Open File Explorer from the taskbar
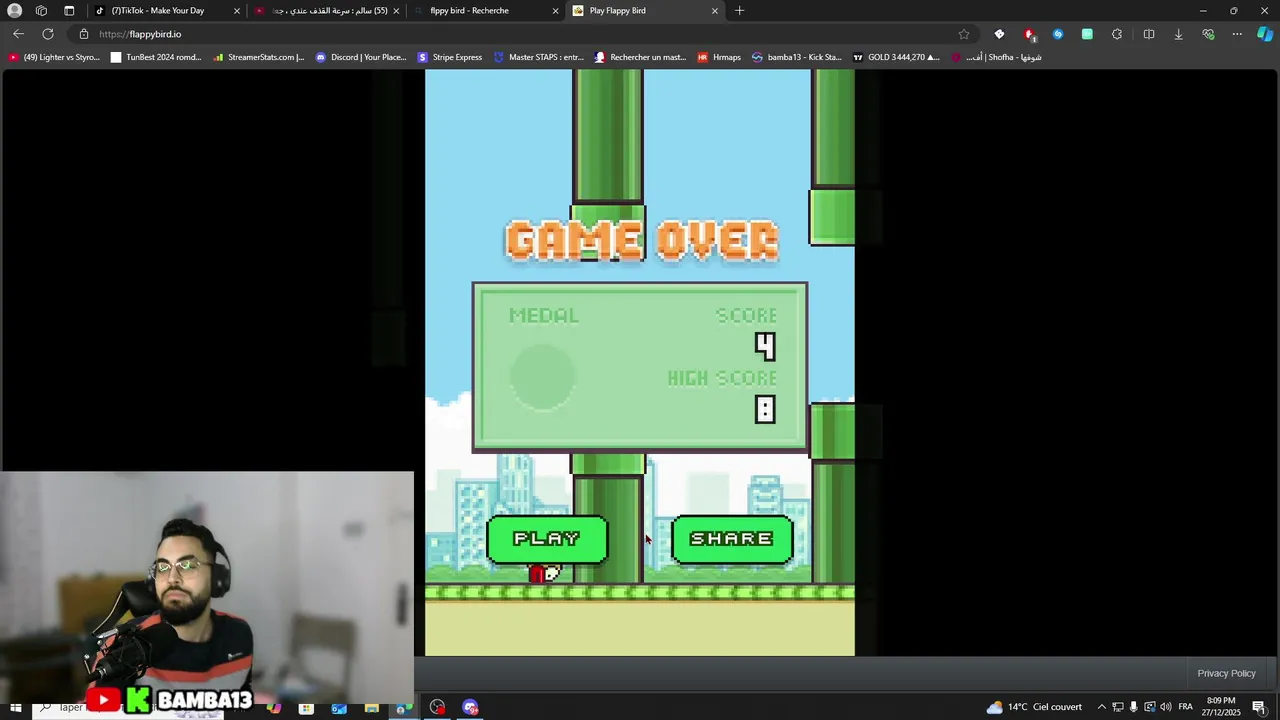The width and height of the screenshot is (1280, 720). click(372, 708)
